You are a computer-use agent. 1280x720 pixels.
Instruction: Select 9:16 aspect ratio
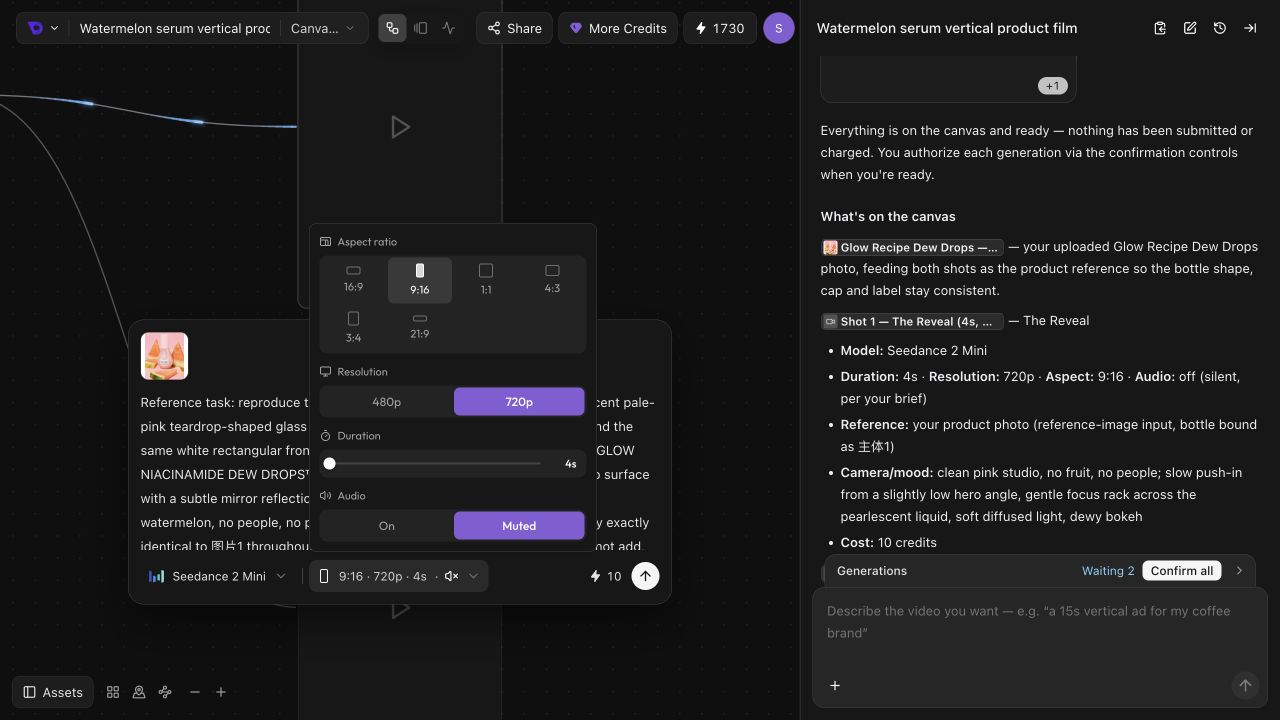click(420, 279)
